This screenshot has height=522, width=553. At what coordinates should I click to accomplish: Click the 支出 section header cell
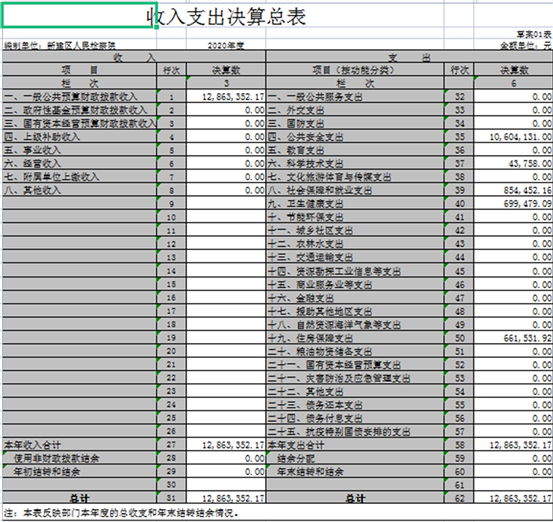point(409,57)
